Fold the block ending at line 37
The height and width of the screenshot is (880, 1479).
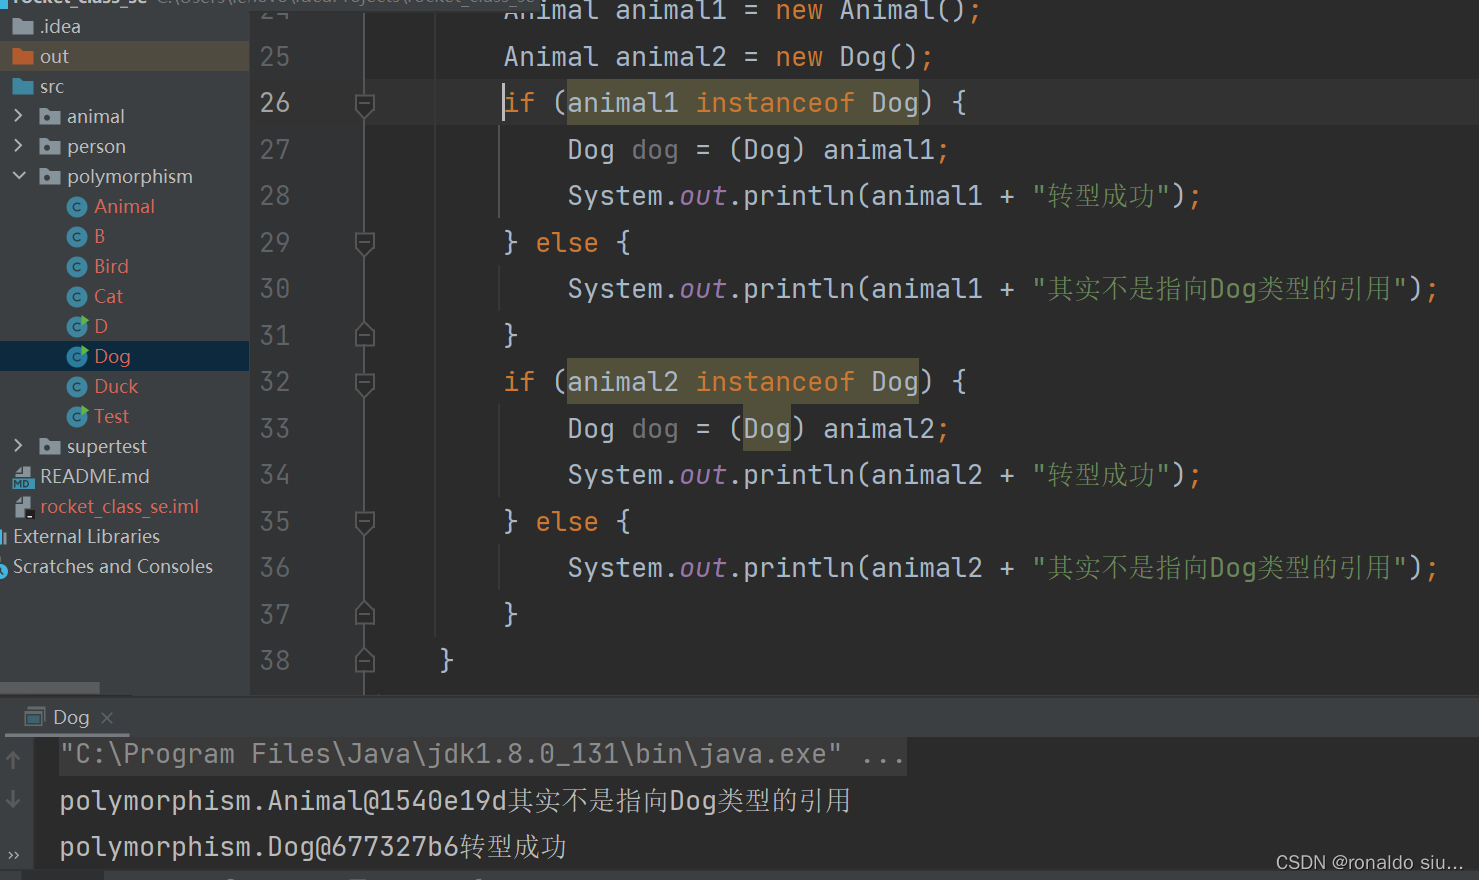[365, 614]
